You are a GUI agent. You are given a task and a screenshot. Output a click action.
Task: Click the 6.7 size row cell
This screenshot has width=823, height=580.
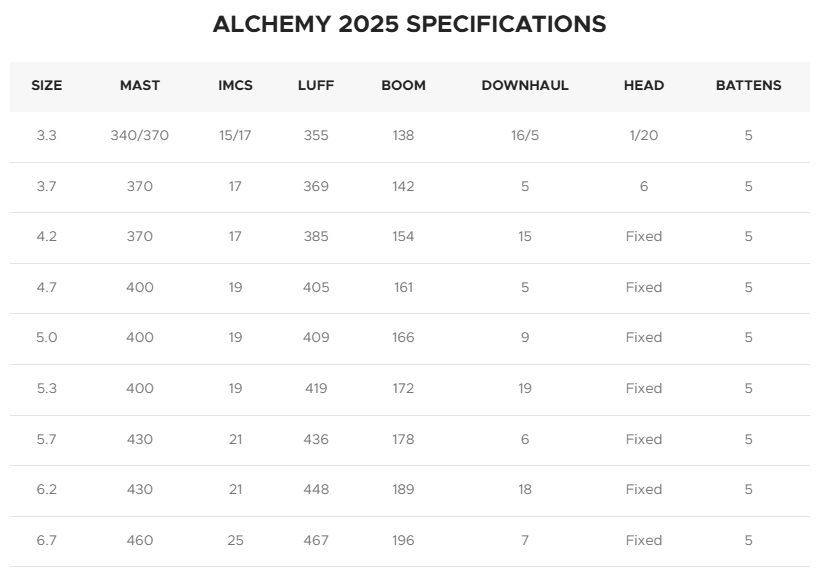pyautogui.click(x=47, y=541)
